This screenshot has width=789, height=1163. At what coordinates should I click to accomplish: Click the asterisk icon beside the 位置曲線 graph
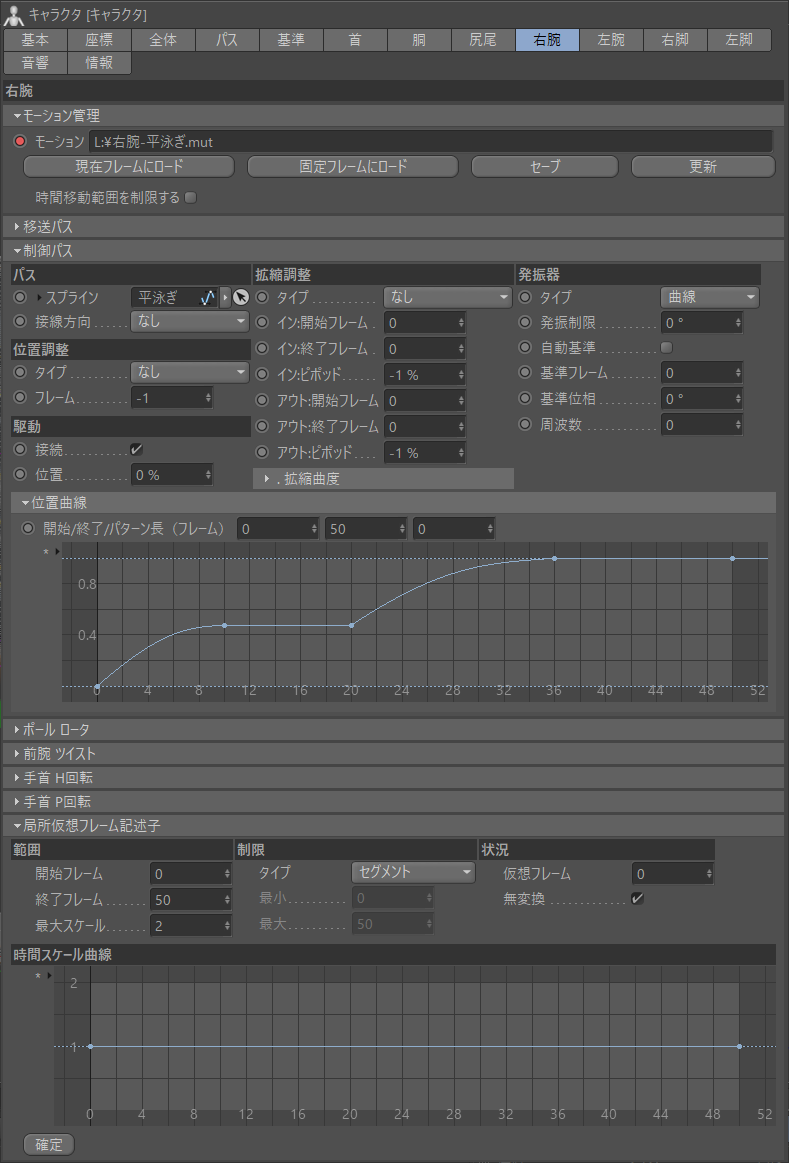point(45,552)
